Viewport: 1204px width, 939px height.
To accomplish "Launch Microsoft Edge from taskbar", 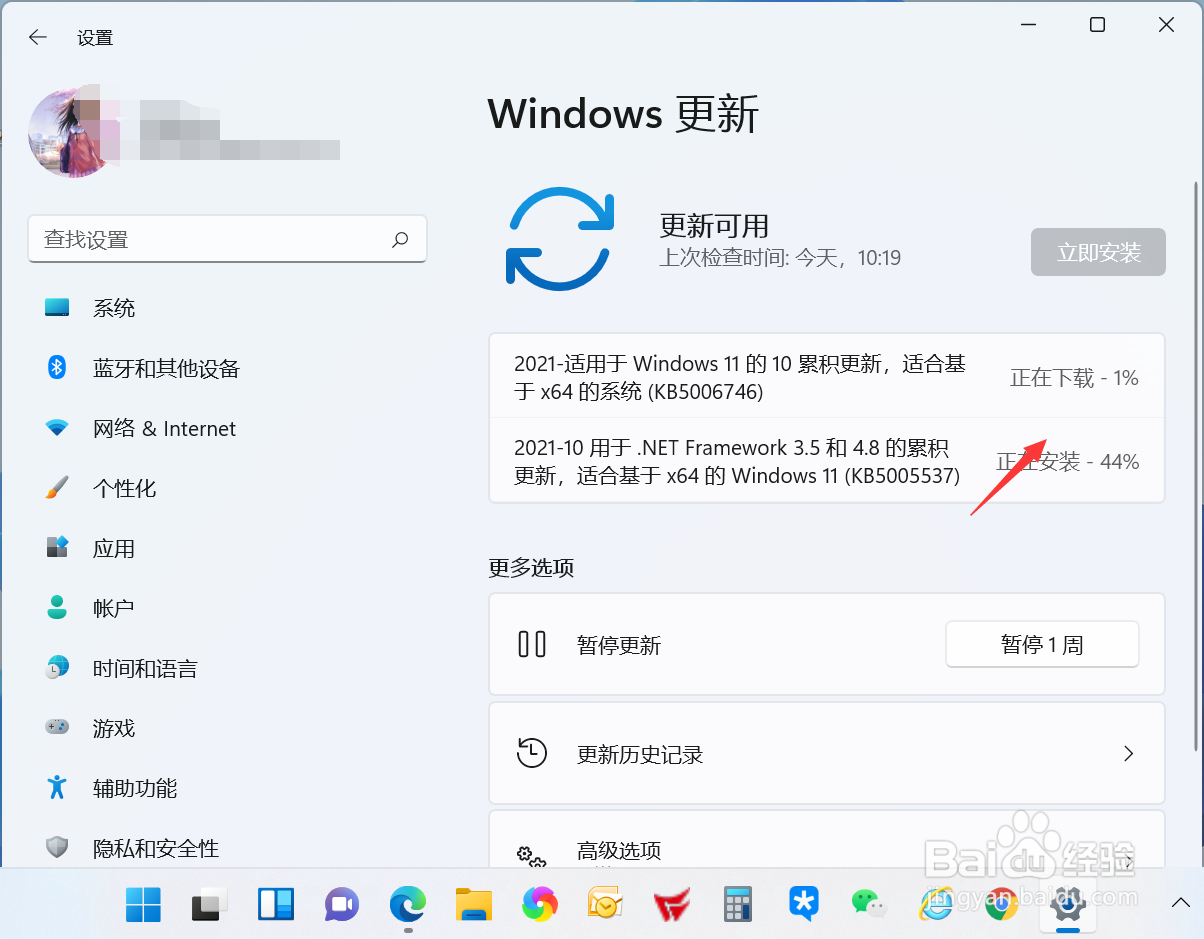I will (407, 904).
